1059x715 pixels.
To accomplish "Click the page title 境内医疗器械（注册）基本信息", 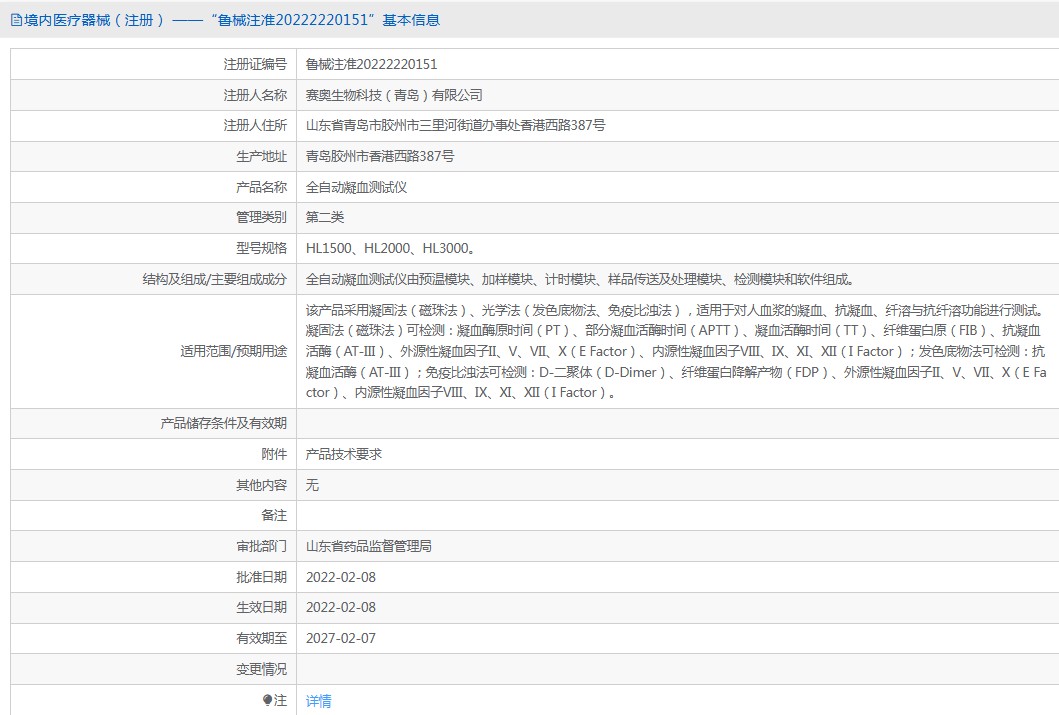I will tap(232, 20).
